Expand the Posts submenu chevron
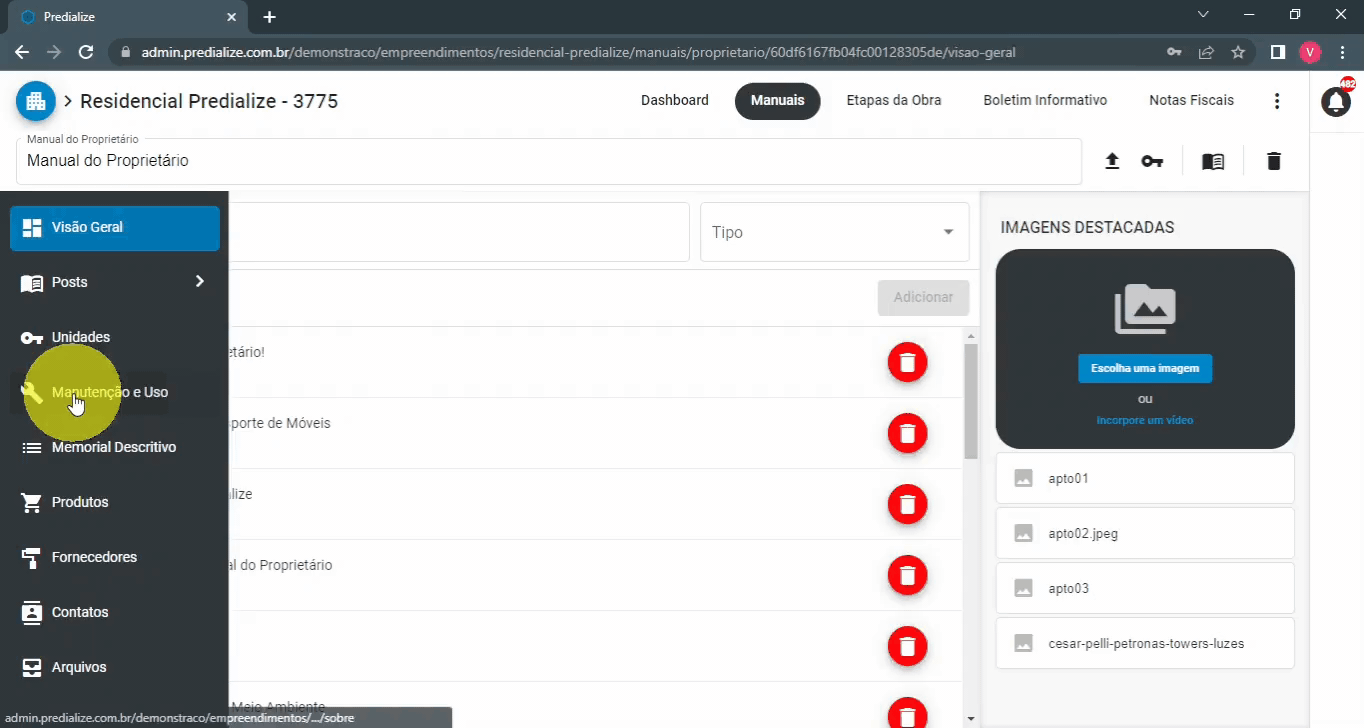The width and height of the screenshot is (1364, 728). tap(200, 282)
